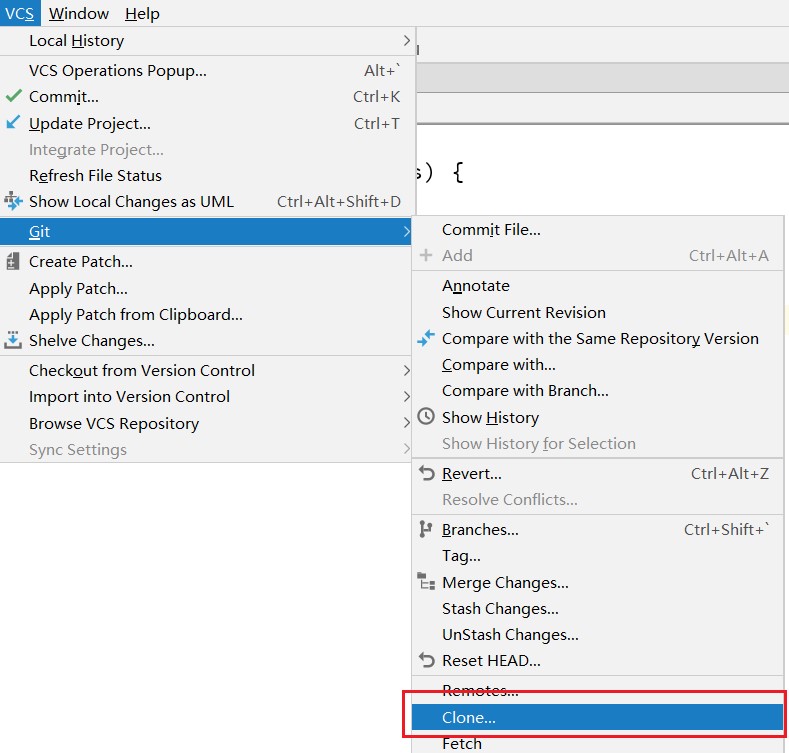This screenshot has height=753, width=789.
Task: Click the green checkmark Commit icon
Action: click(14, 96)
